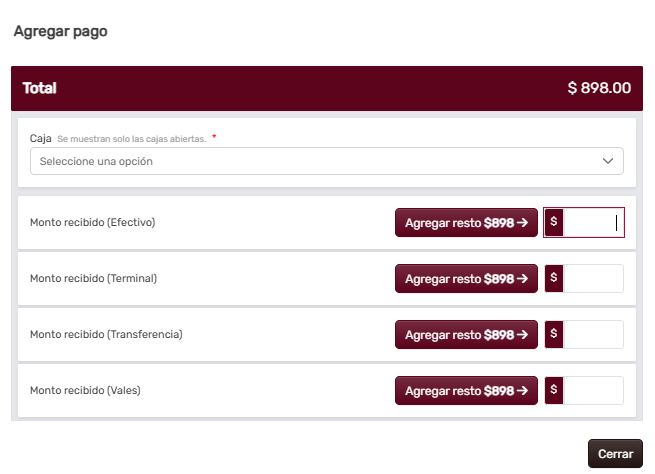Focus the Efectivo amount input field
This screenshot has height=474, width=655.
pyautogui.click(x=593, y=222)
